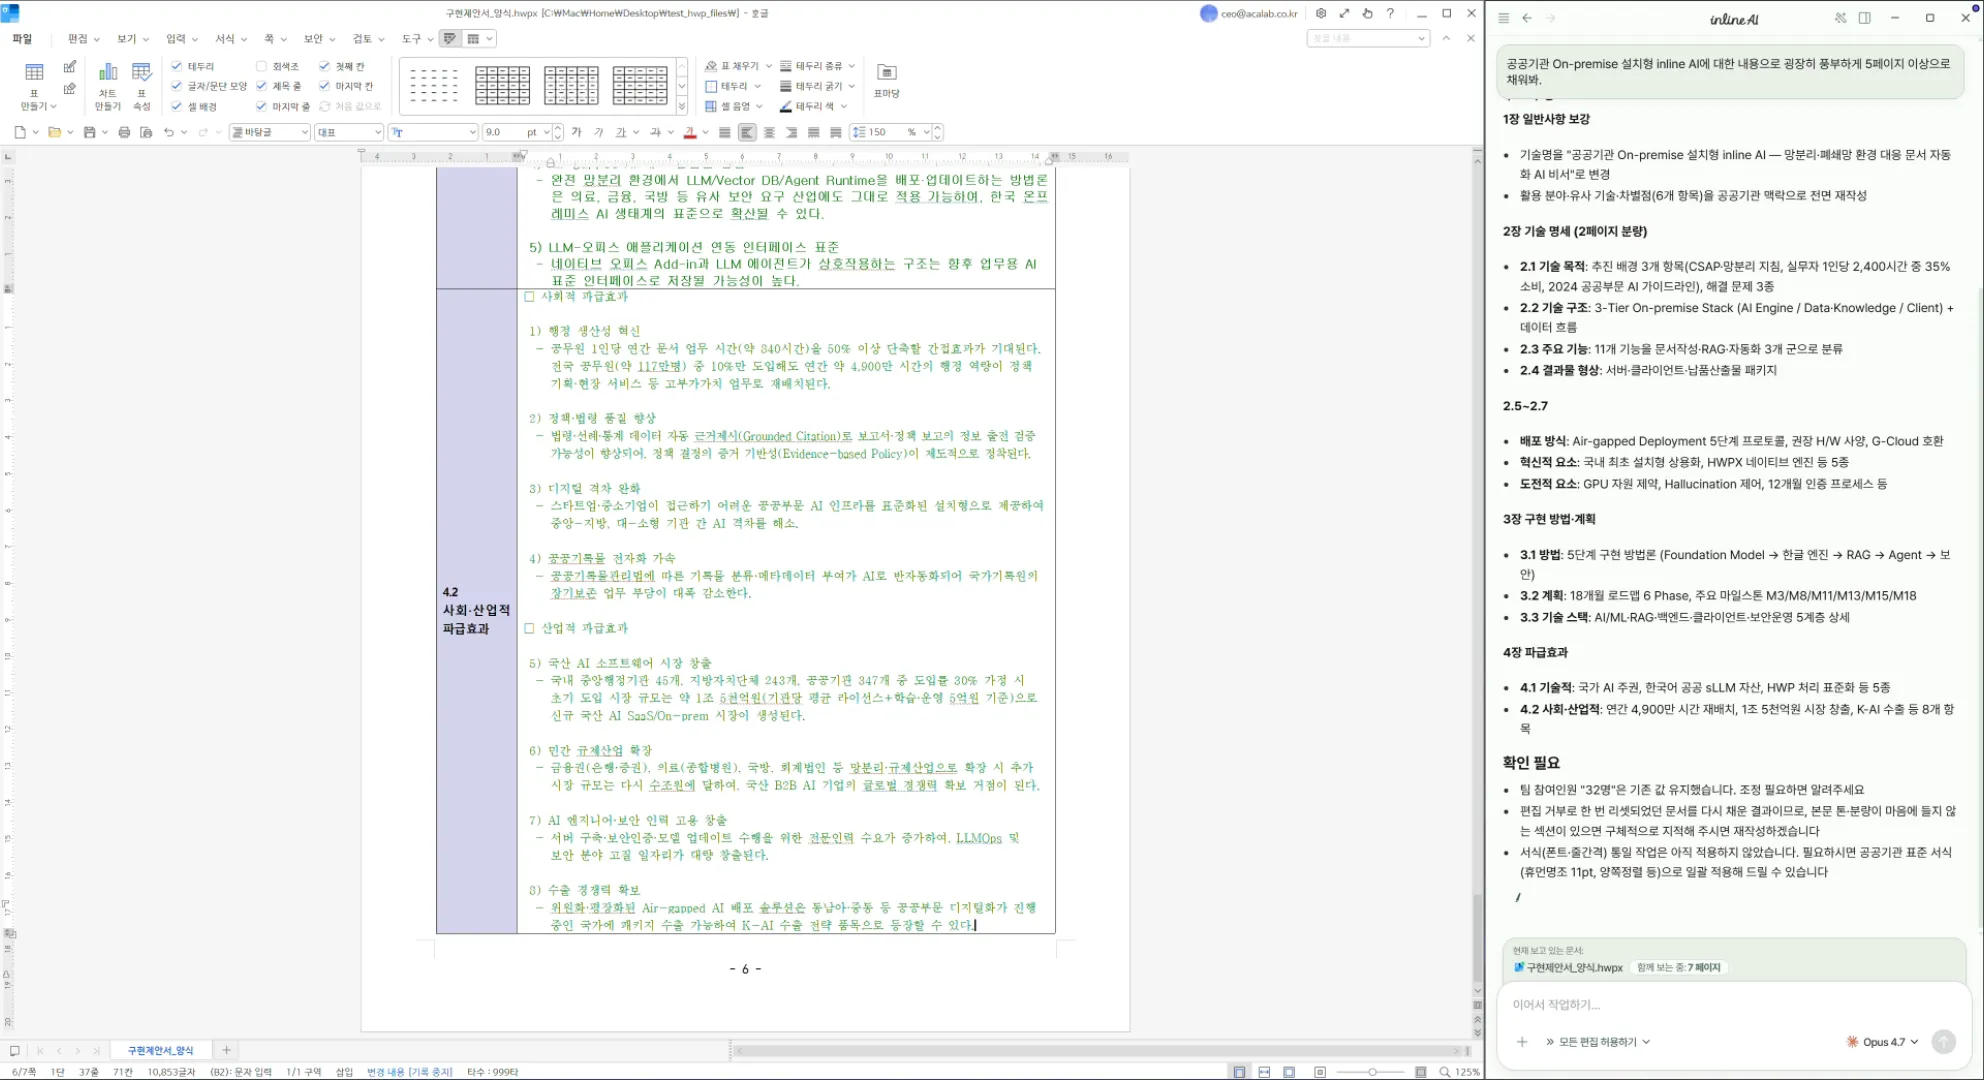Screen dimensions: 1984x1080
Task: Enable the 회색조 checkbox
Action: [x=262, y=66]
